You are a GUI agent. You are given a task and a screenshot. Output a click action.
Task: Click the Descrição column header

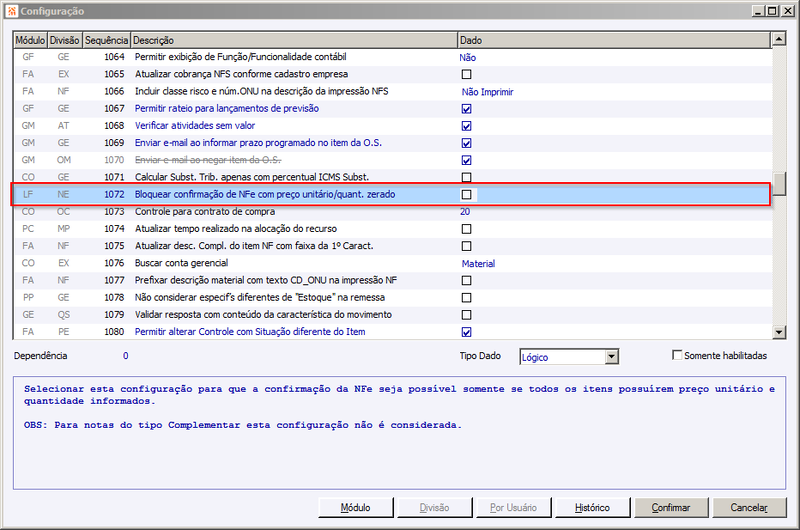[x=294, y=40]
